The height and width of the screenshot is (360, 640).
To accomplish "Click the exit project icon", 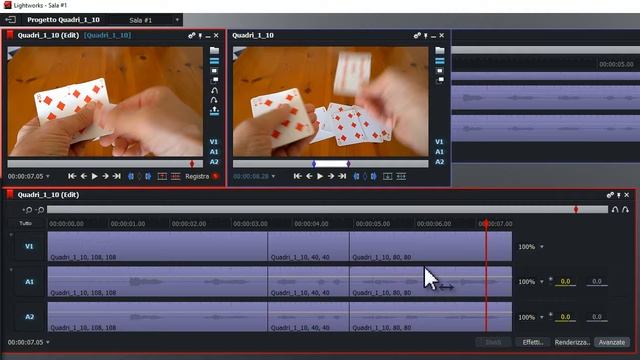I will click(x=11, y=20).
